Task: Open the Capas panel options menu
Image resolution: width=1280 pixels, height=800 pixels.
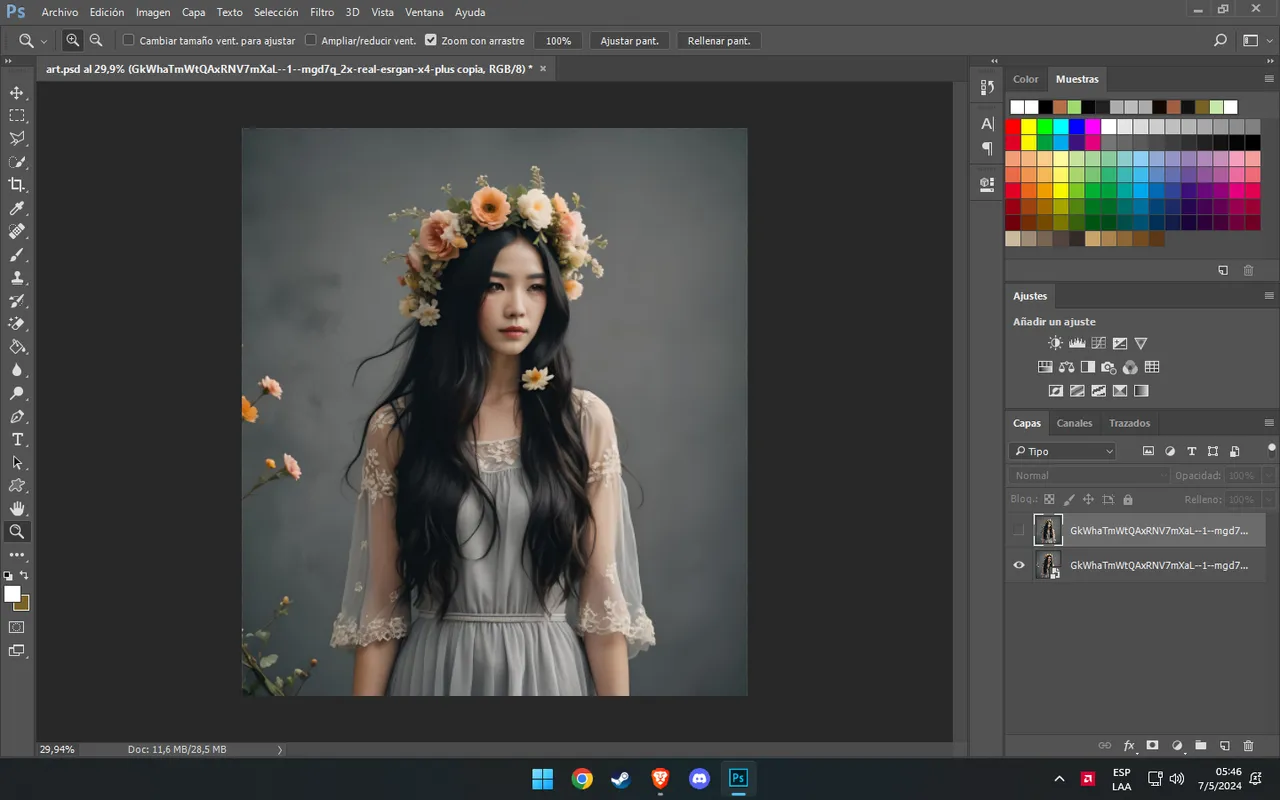Action: click(x=1269, y=423)
